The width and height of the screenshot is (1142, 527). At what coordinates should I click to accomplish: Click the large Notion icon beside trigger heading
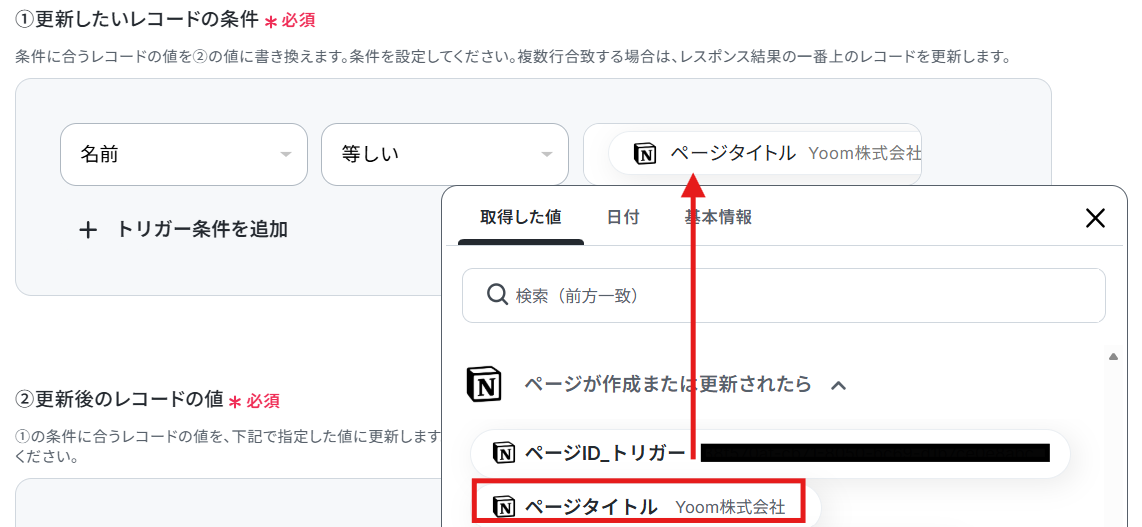tap(484, 384)
